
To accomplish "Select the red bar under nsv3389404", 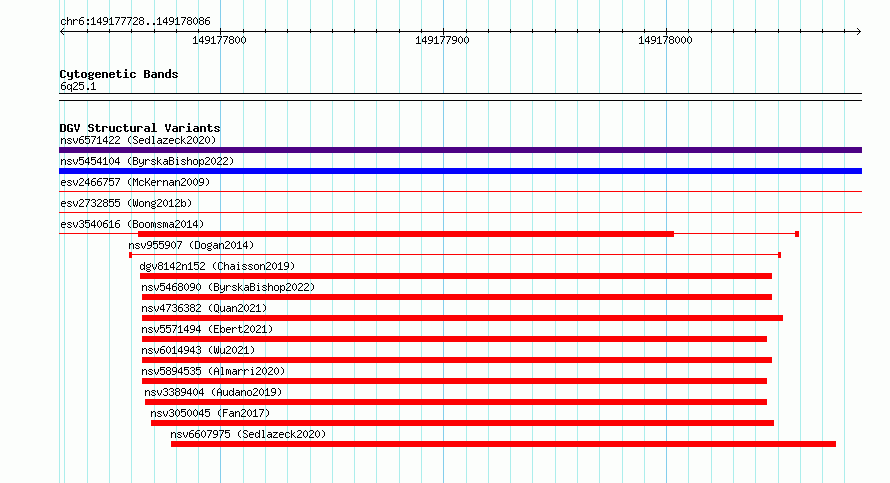I will coord(456,402).
